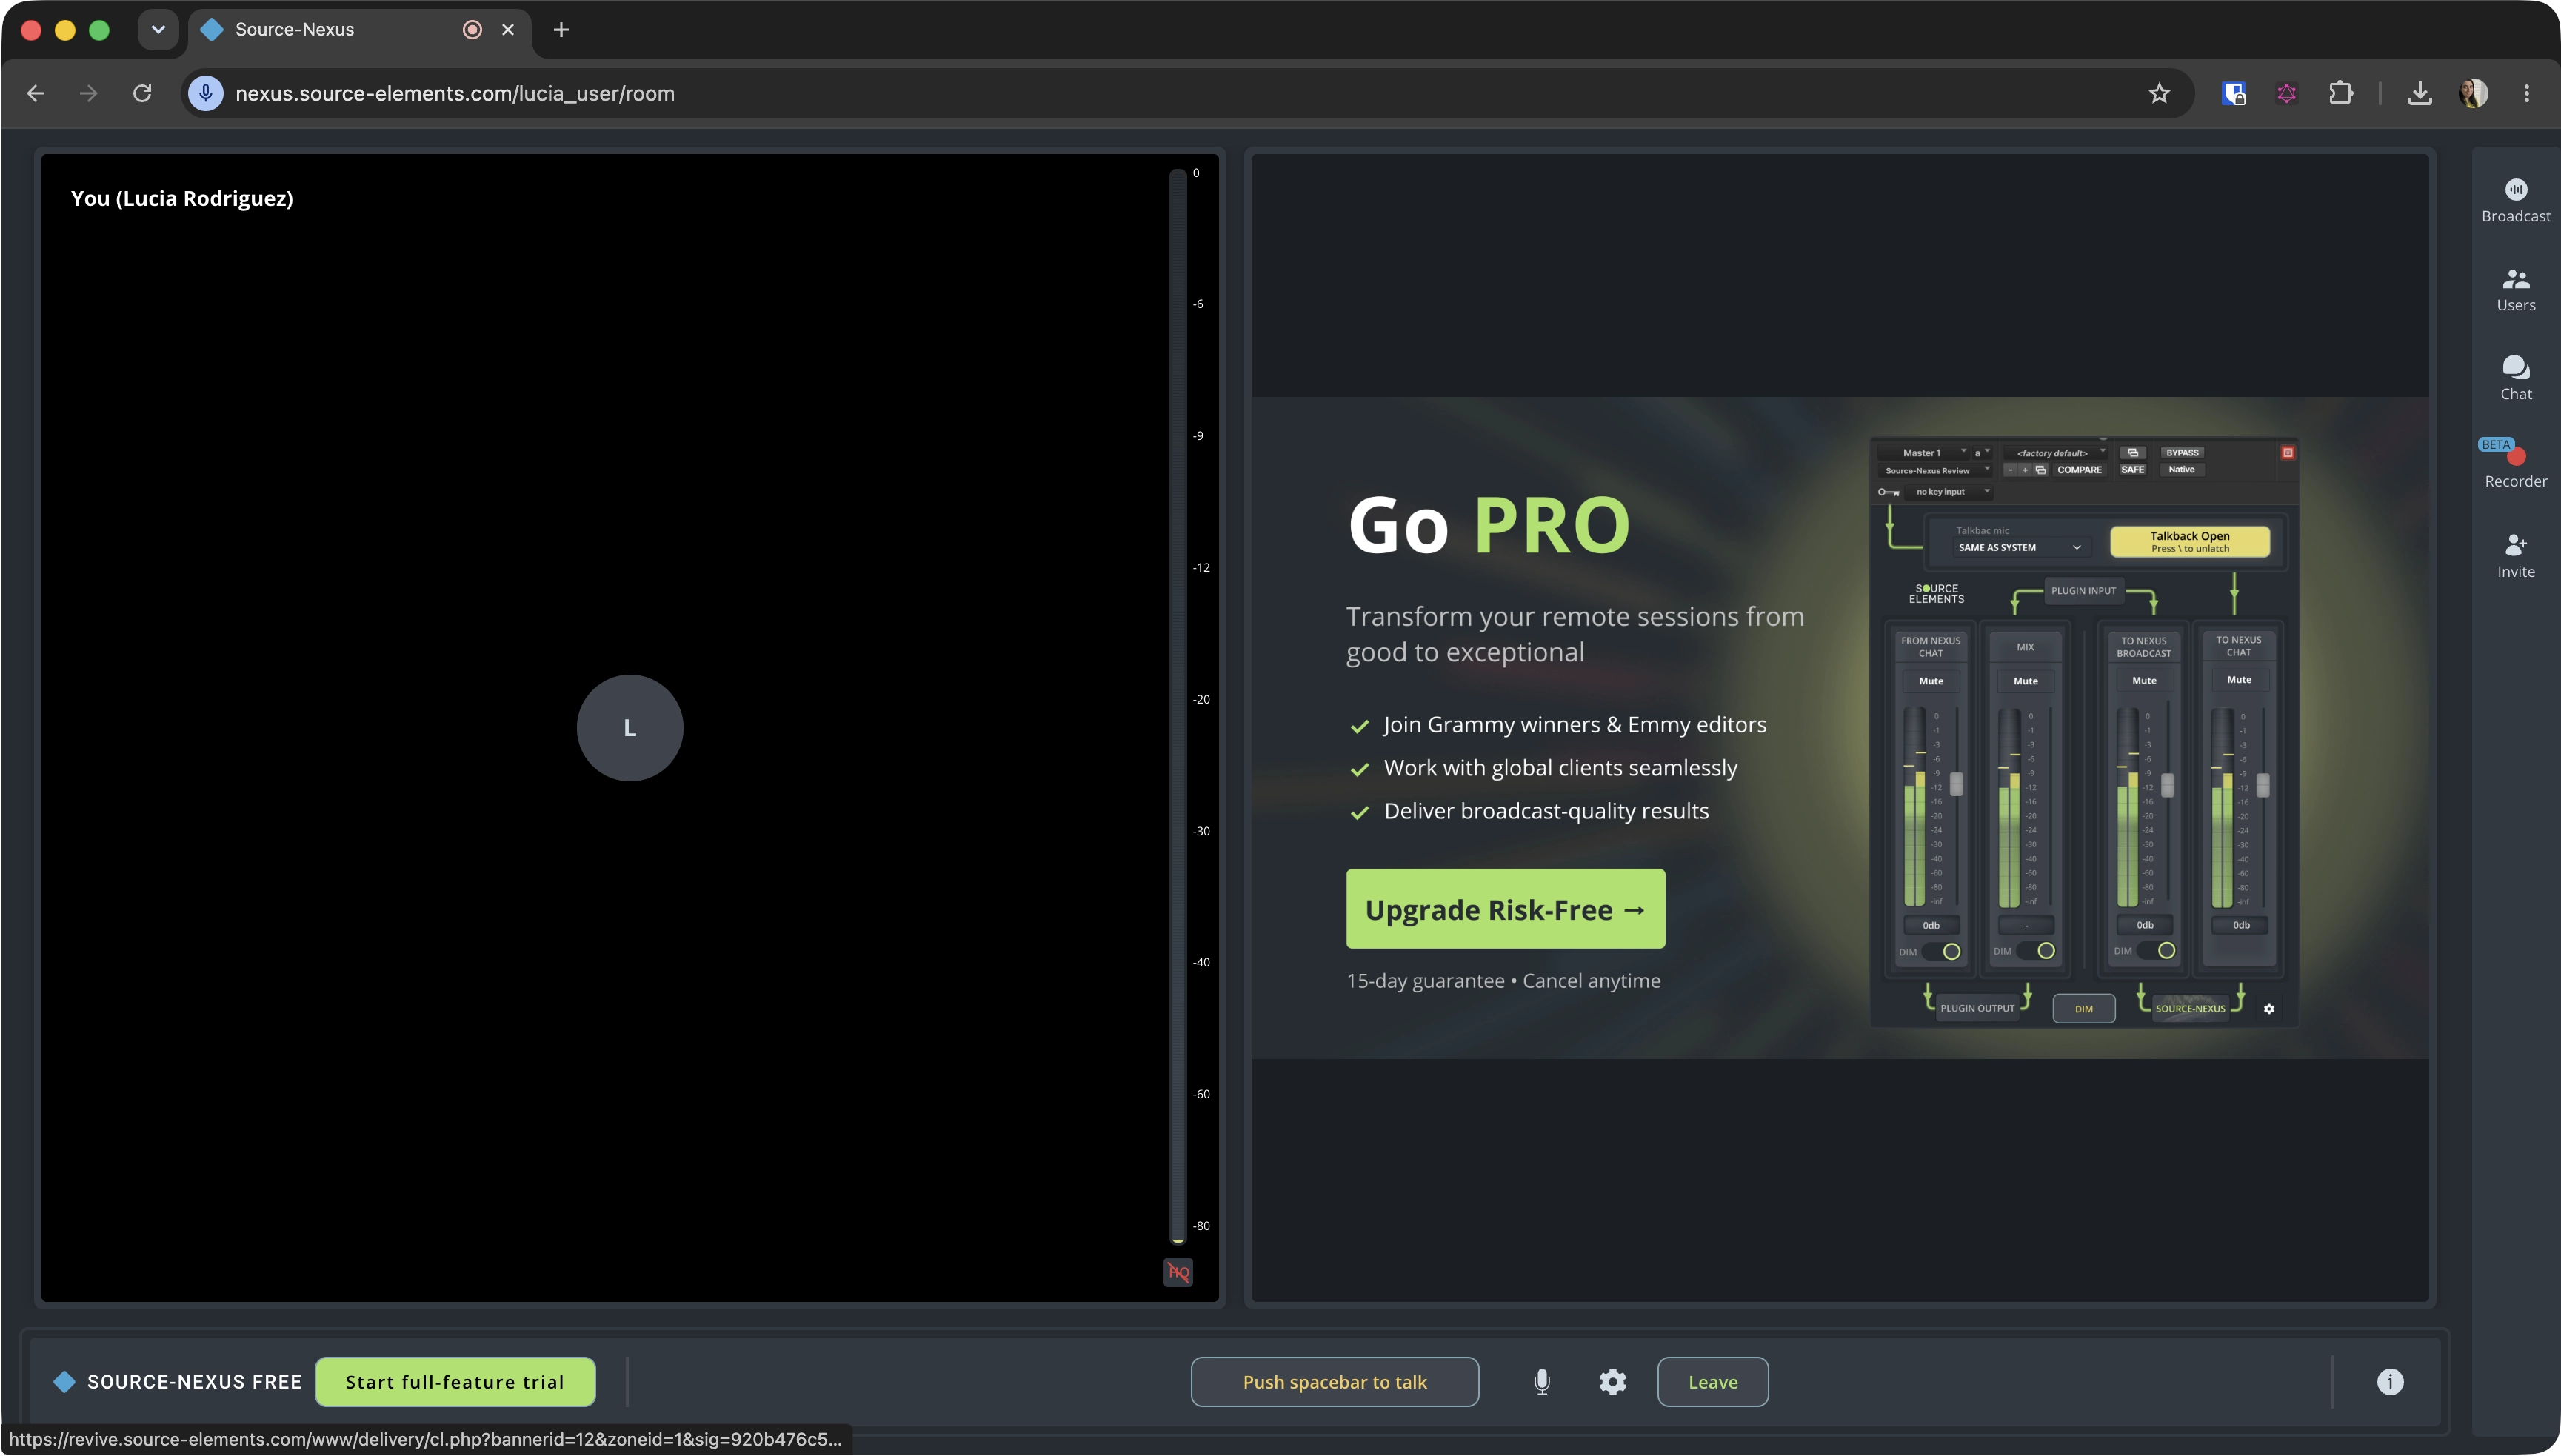Screen dimensions: 2561x1456
Task: Open the Broadcast panel
Action: pyautogui.click(x=2515, y=200)
